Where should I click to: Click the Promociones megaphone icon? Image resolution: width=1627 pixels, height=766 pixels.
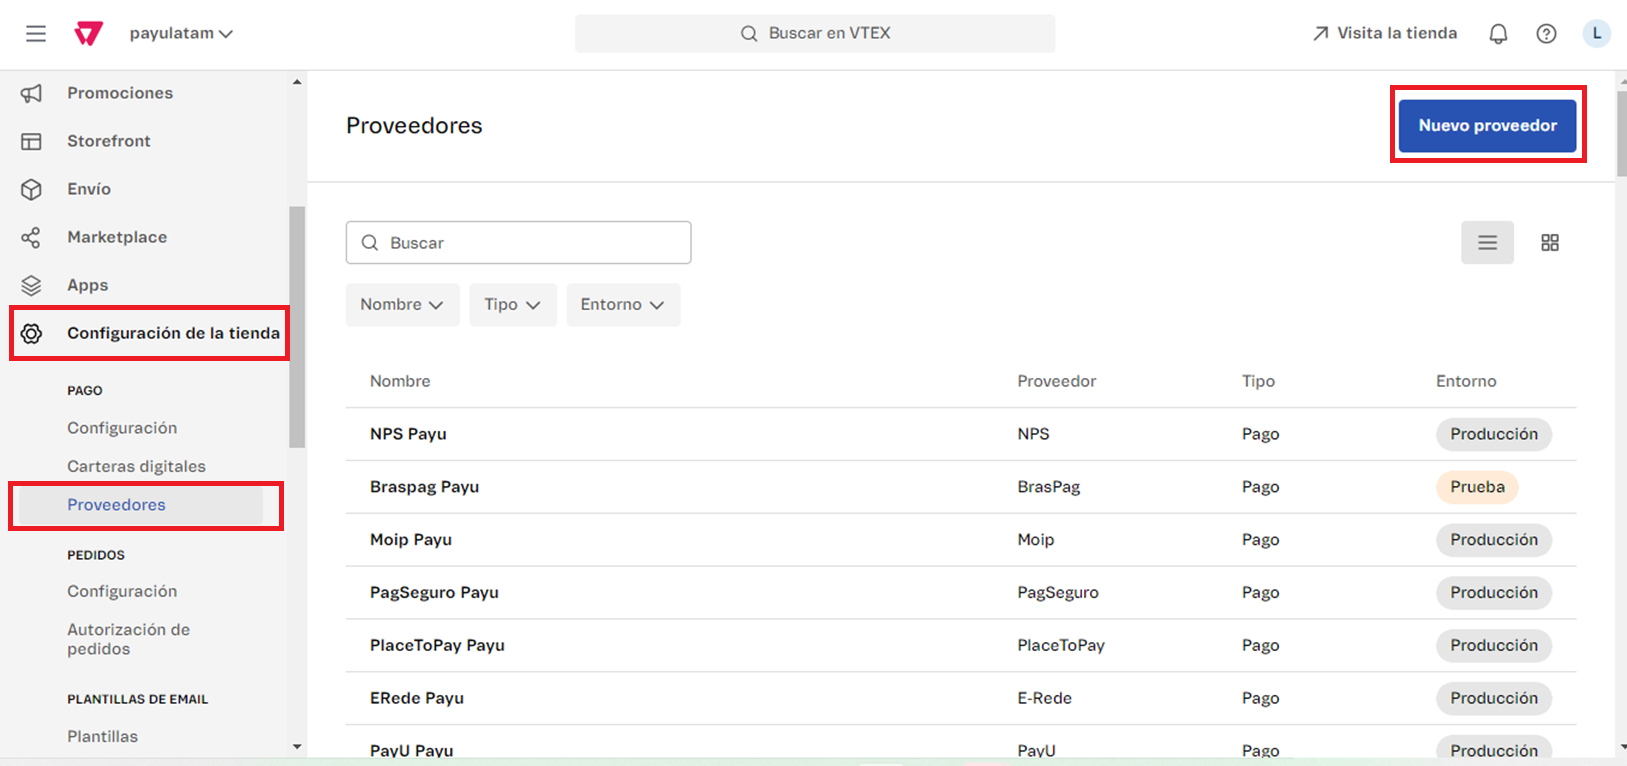[32, 93]
